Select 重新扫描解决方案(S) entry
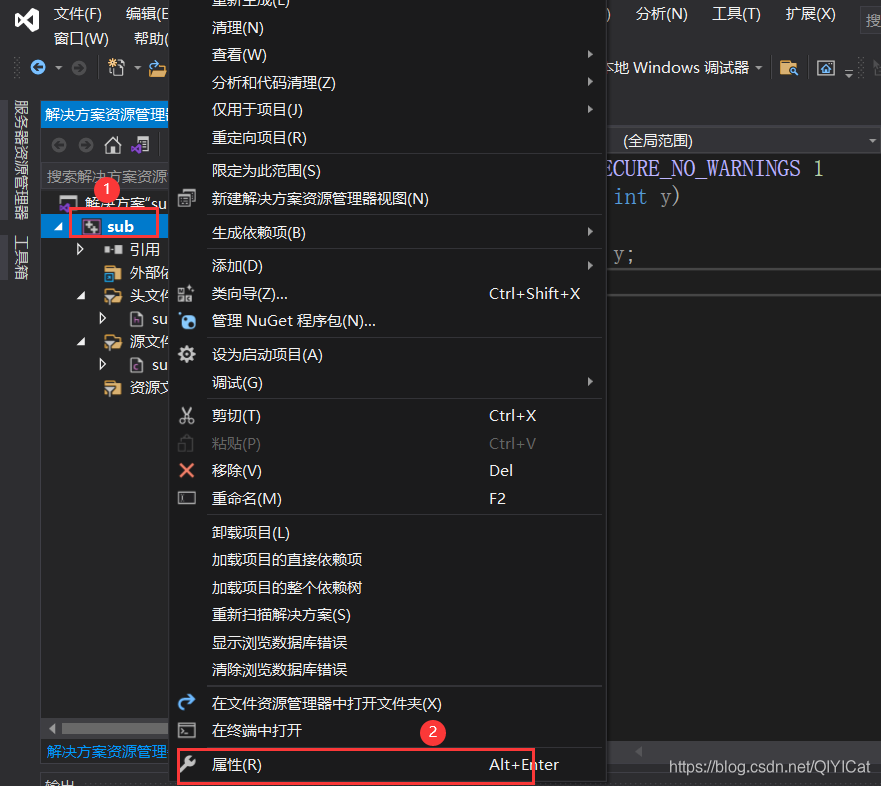 (x=388, y=615)
